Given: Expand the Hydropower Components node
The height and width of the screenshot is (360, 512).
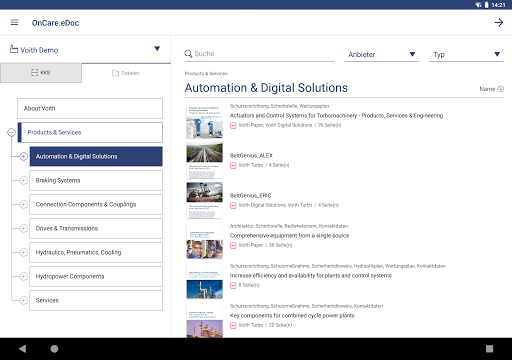Looking at the screenshot, I should pyautogui.click(x=23, y=276).
